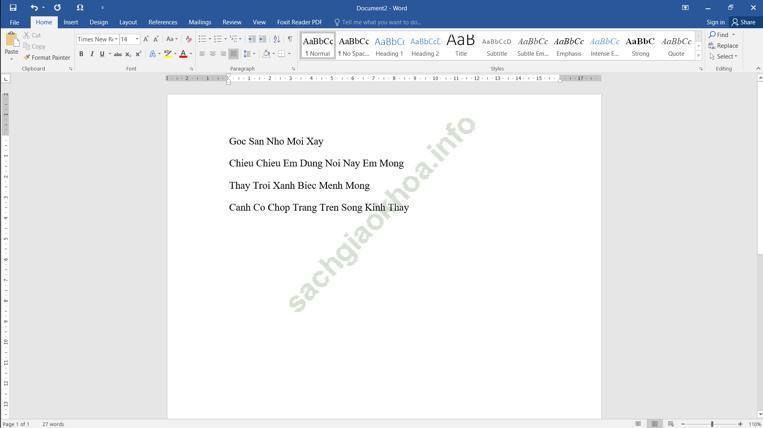Apply subscript formatting
This screenshot has height=428, width=763.
point(128,54)
